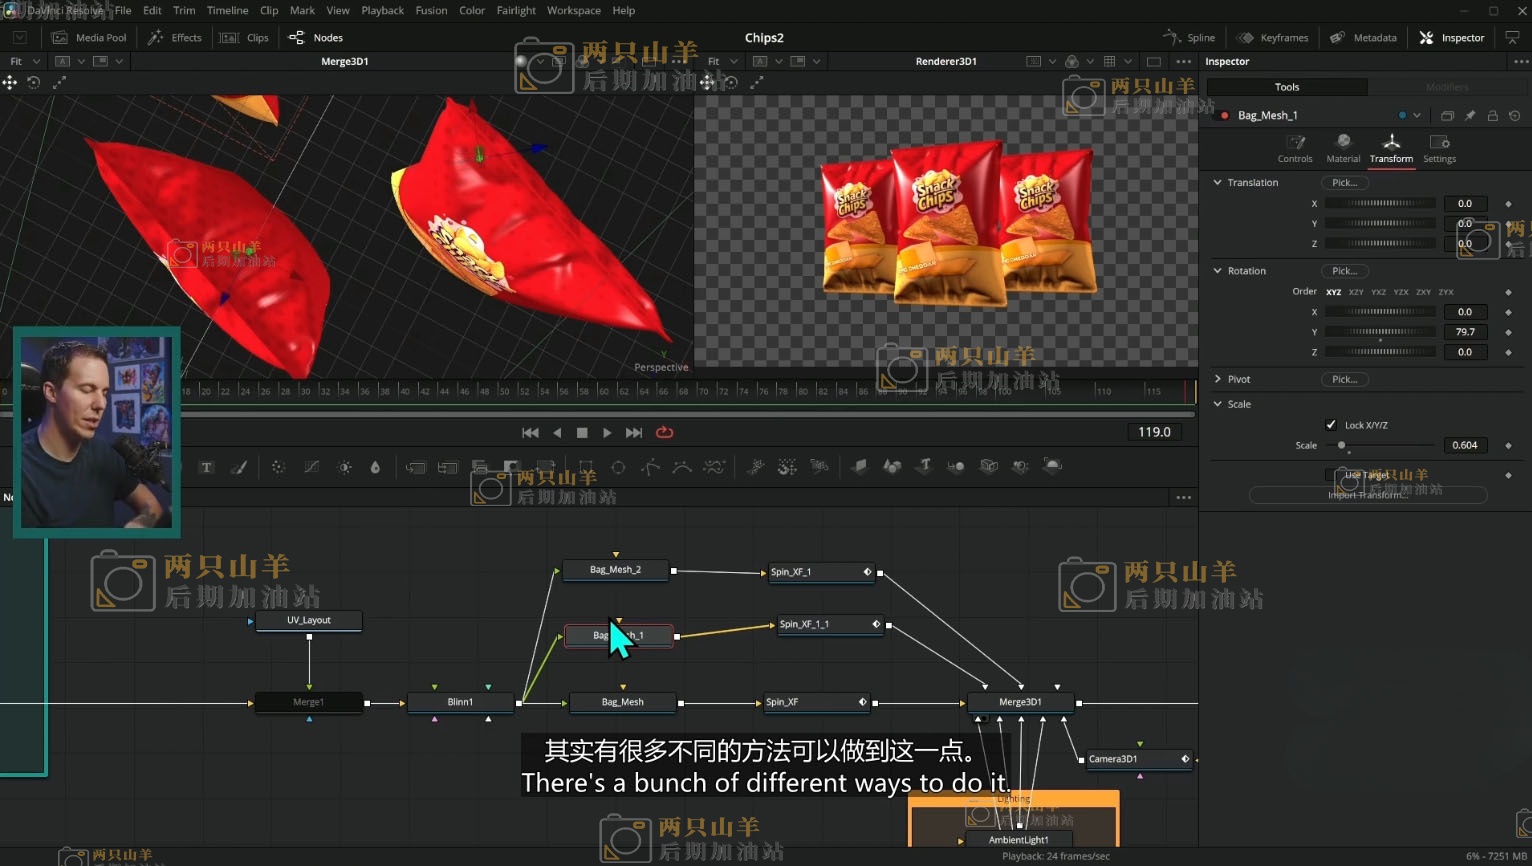Click the Blur droplet tool icon
The height and width of the screenshot is (866, 1532).
pos(375,467)
